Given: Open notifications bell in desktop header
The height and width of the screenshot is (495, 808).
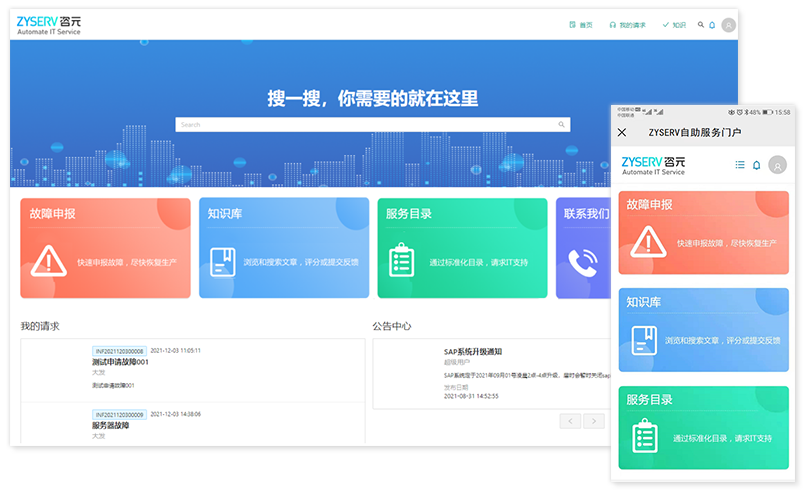Looking at the screenshot, I should (712, 25).
